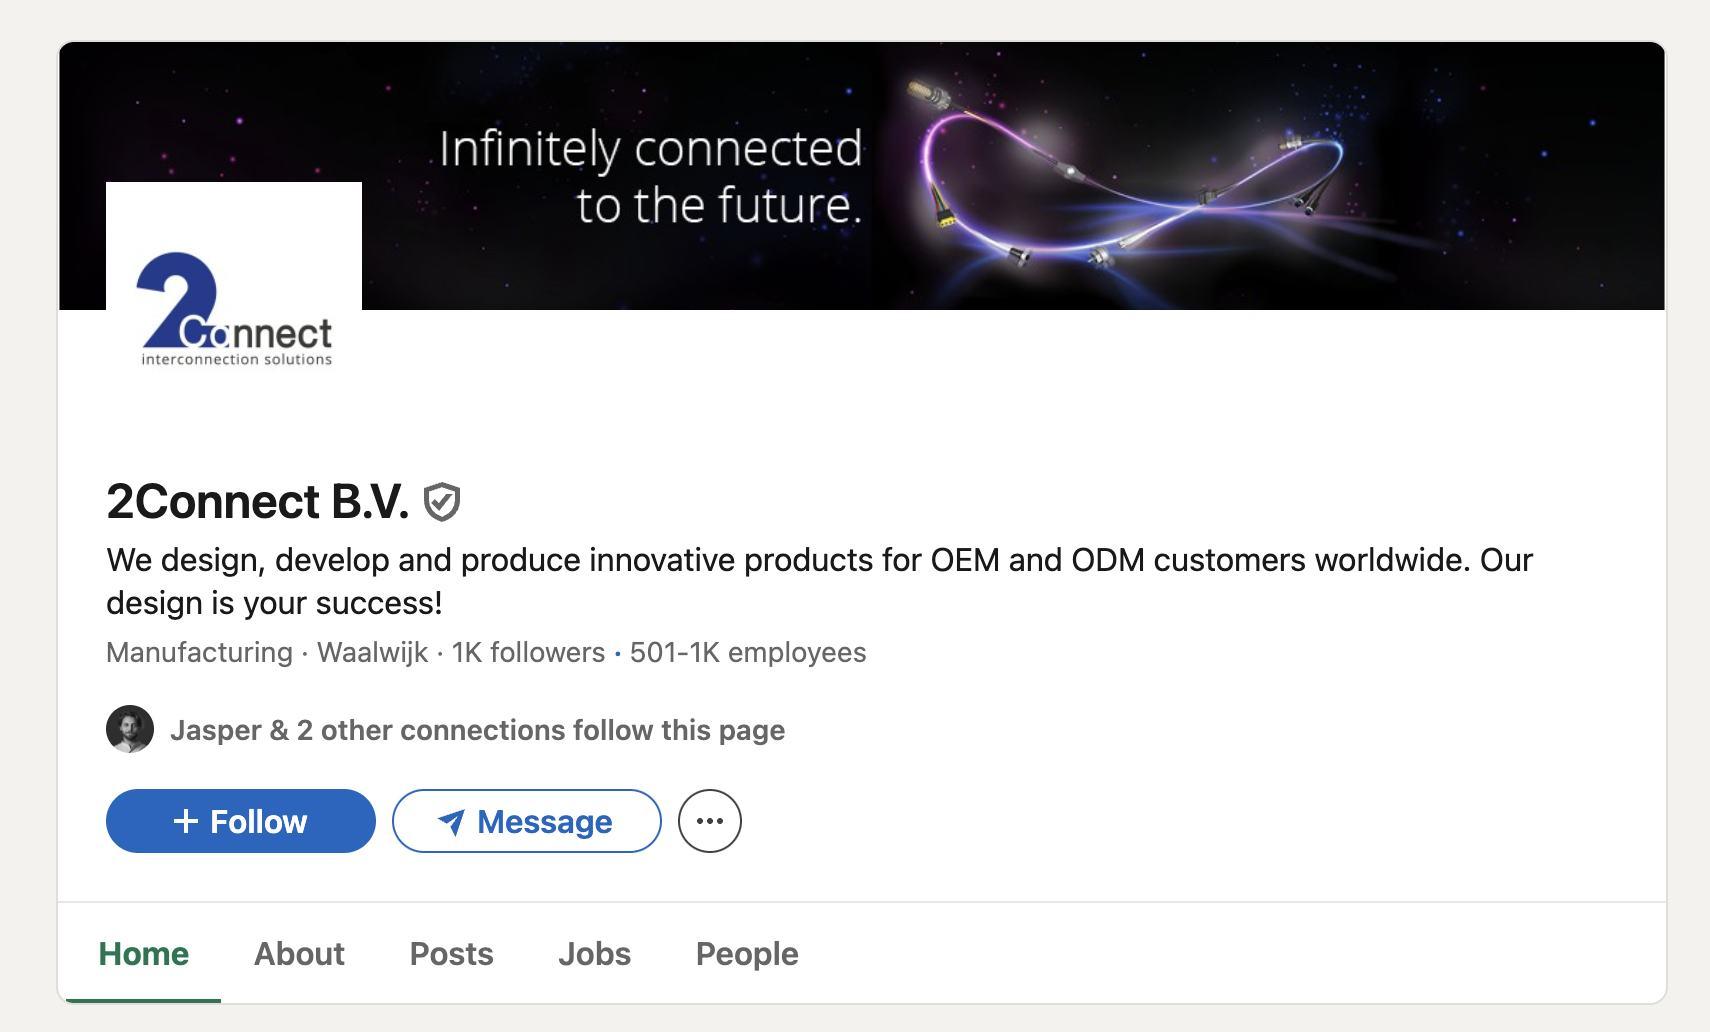Select the People tab

(x=747, y=954)
